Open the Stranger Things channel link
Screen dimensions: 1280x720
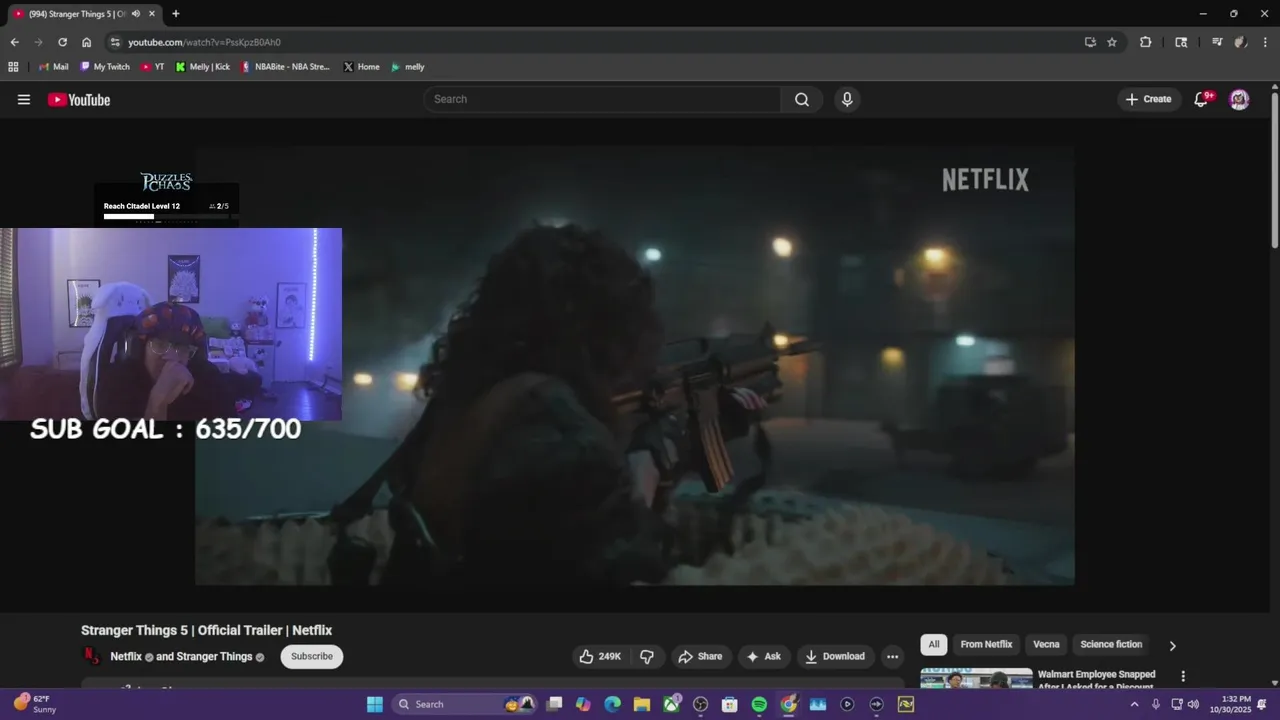click(x=213, y=656)
